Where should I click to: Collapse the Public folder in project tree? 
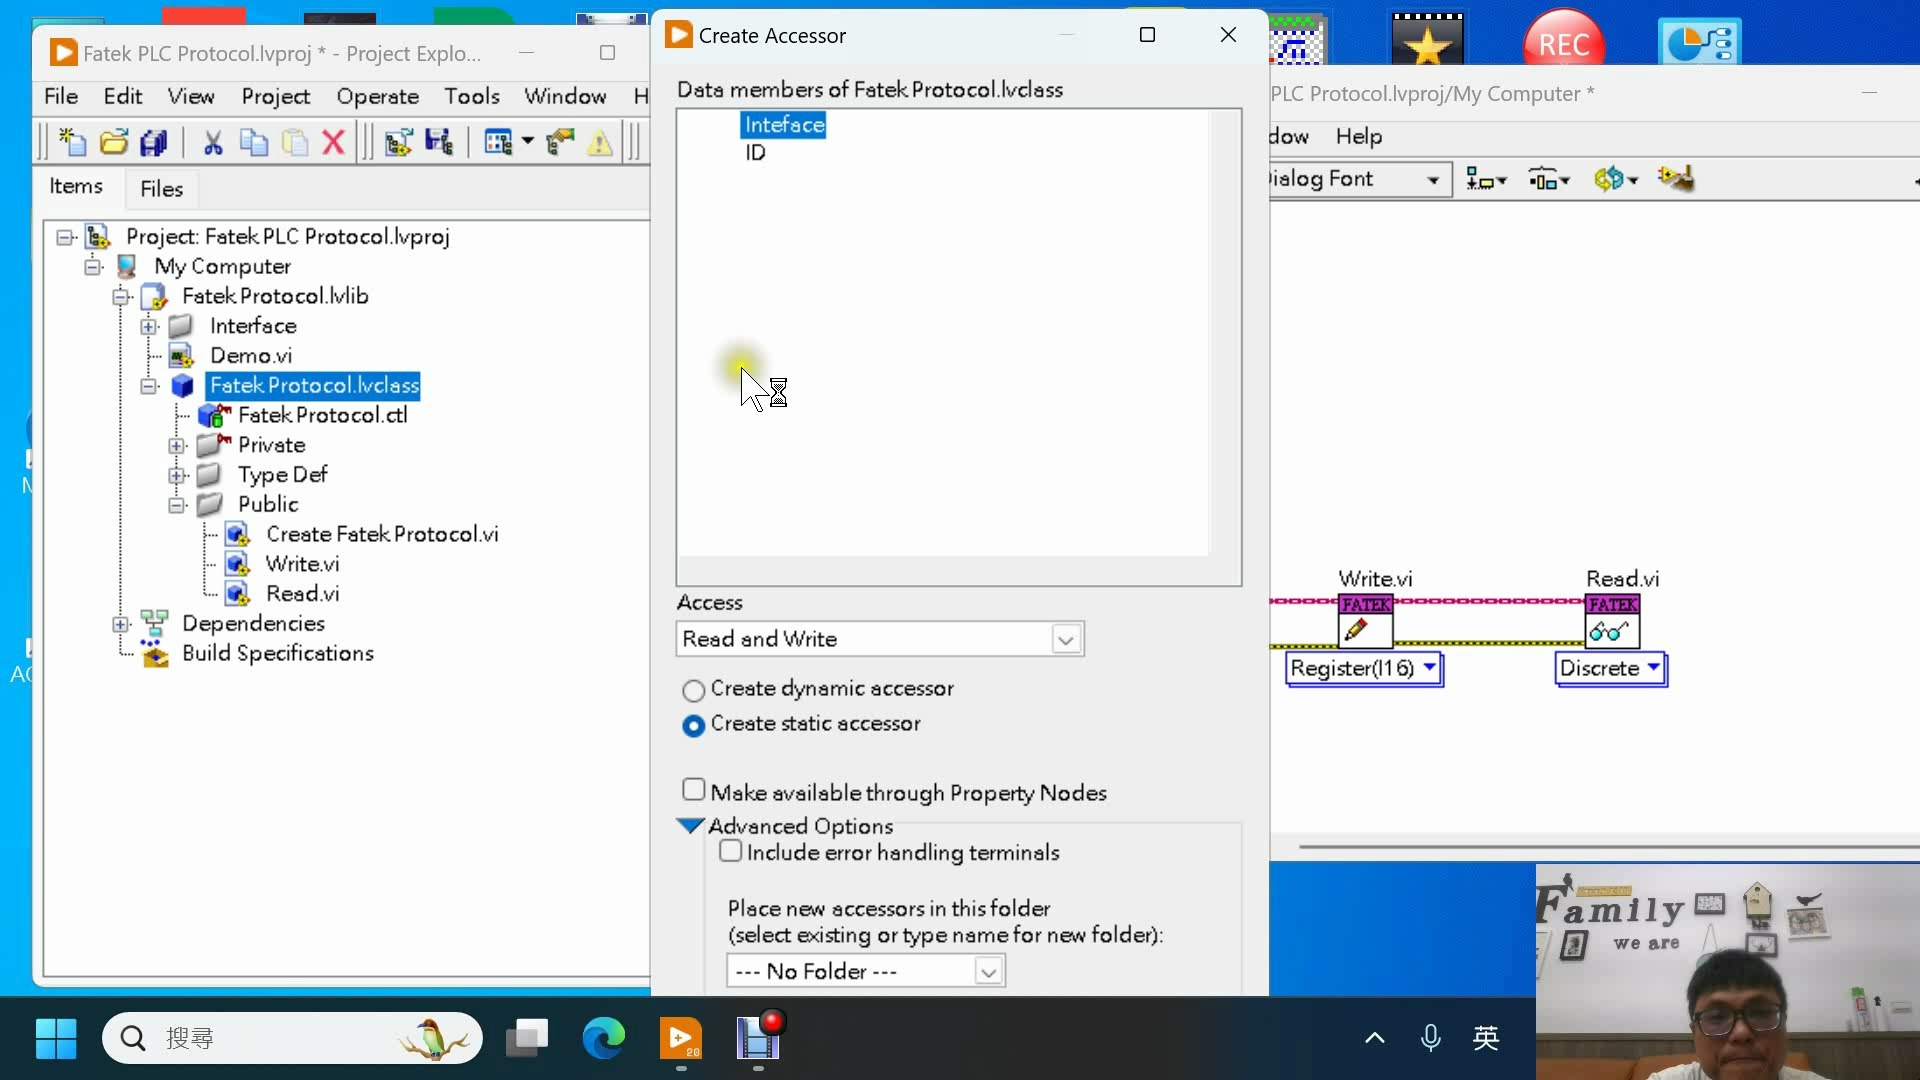(x=176, y=504)
